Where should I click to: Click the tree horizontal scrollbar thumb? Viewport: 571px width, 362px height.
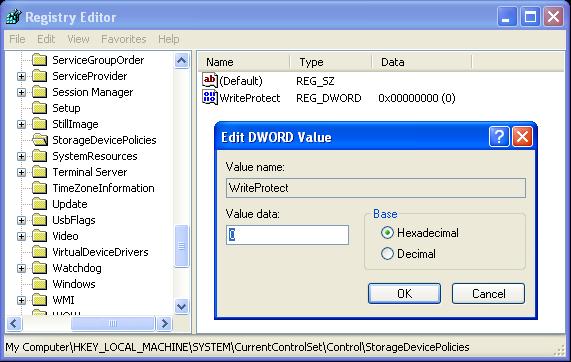pos(113,323)
